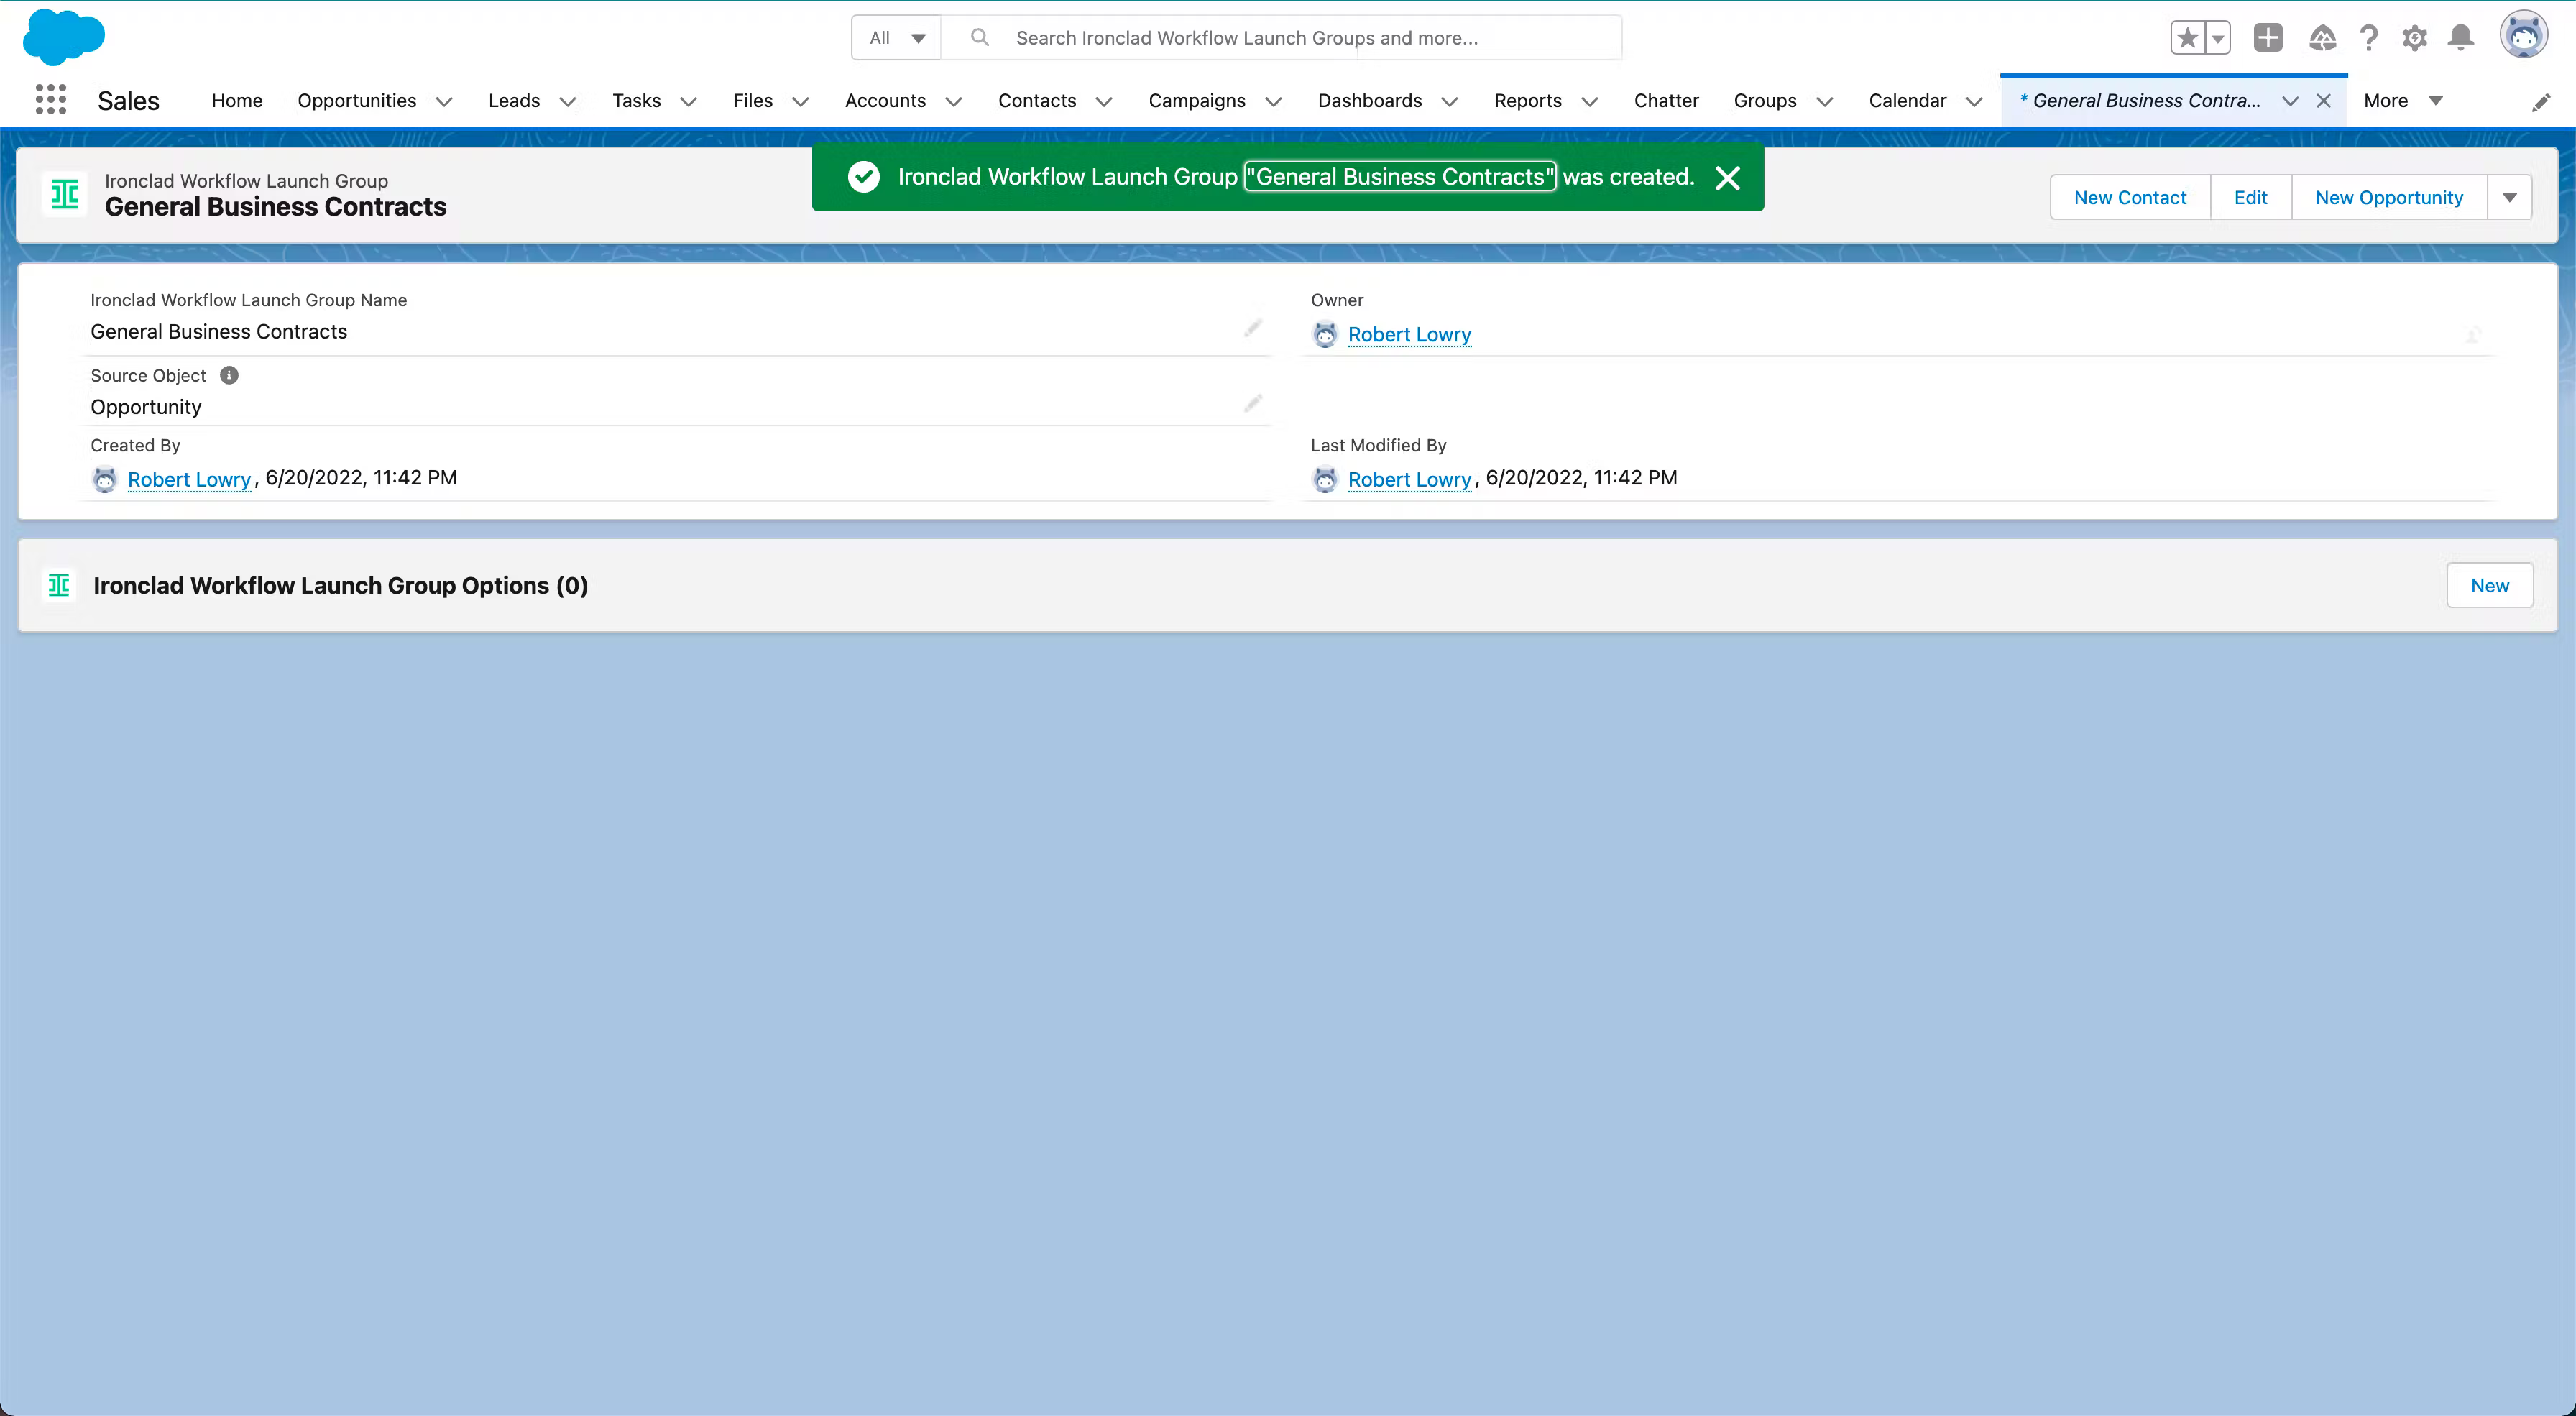Click the checkmark icon in the toast
Screen dimensions: 2576x1416
tap(863, 177)
